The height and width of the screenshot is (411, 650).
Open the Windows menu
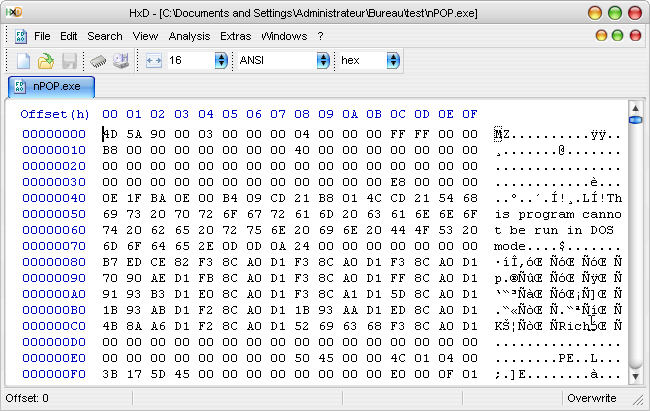(x=284, y=36)
